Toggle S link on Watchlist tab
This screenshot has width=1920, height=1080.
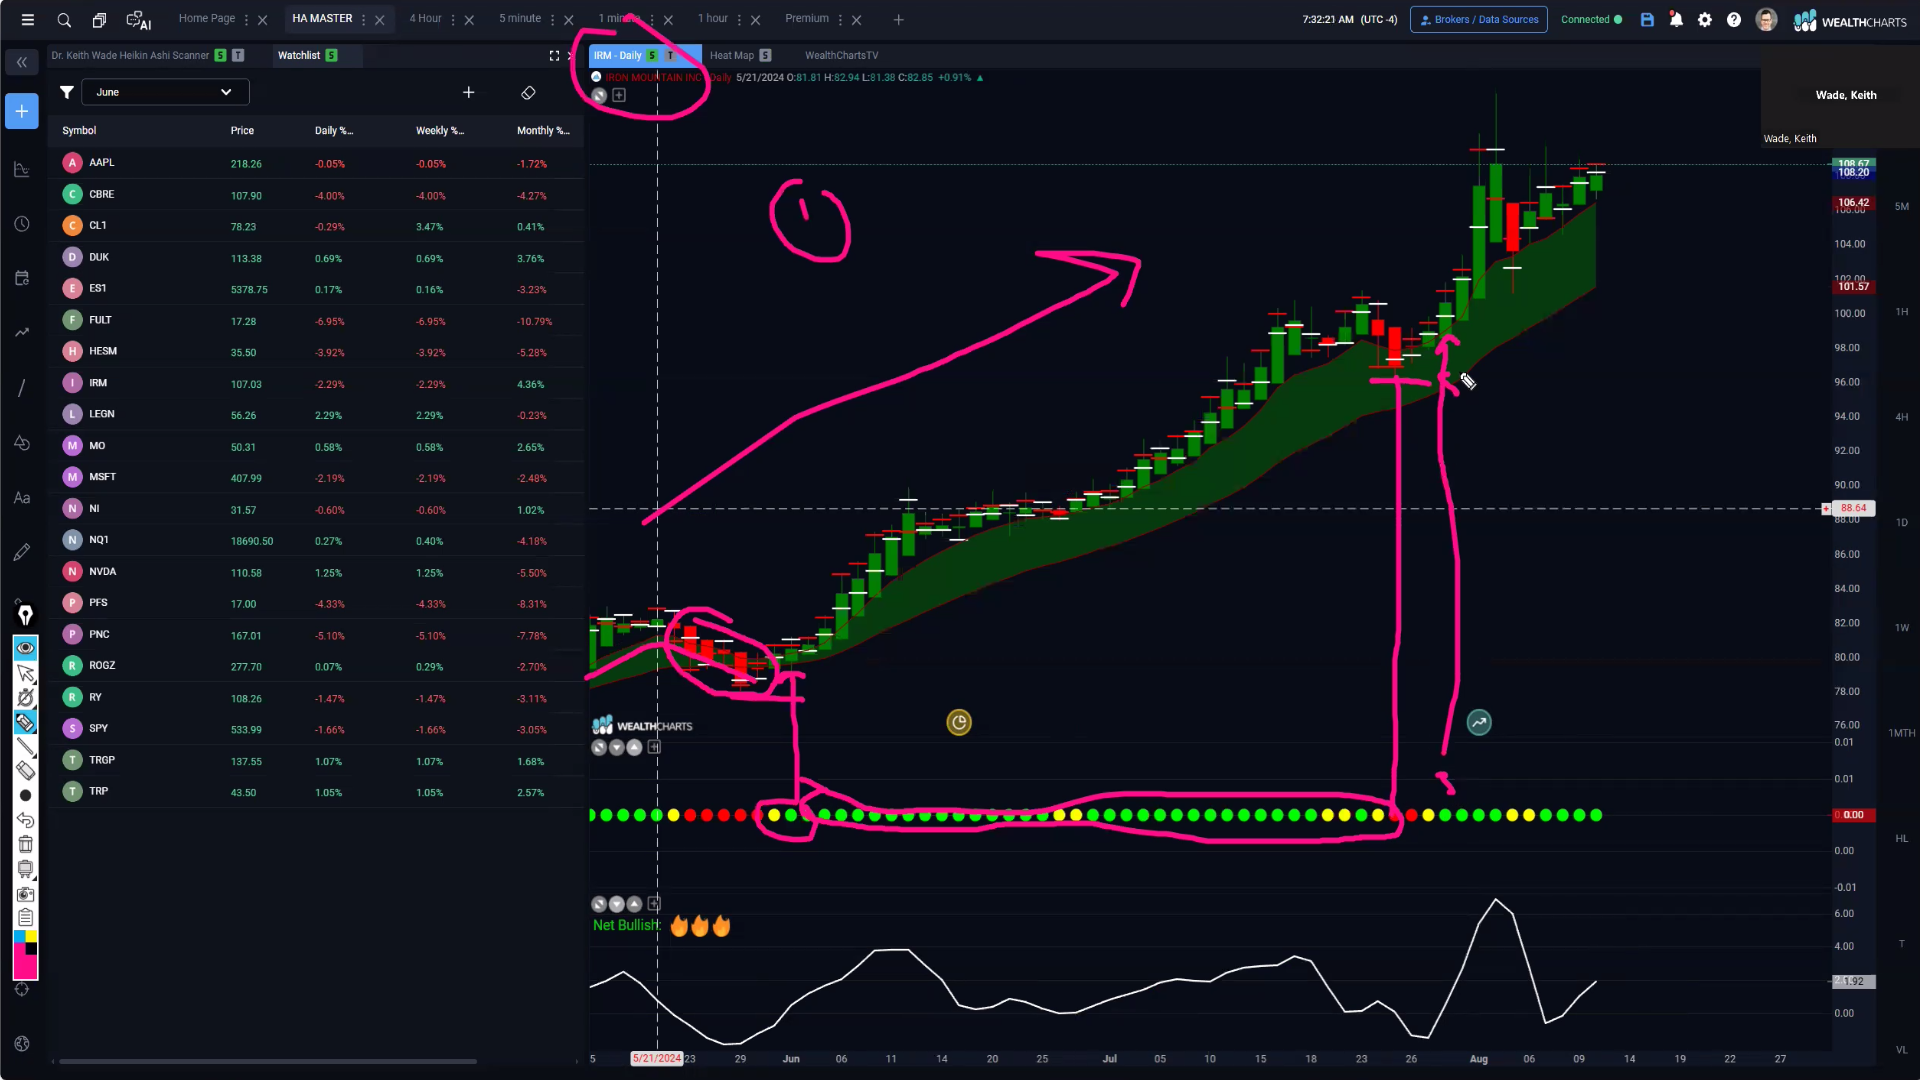click(x=331, y=55)
